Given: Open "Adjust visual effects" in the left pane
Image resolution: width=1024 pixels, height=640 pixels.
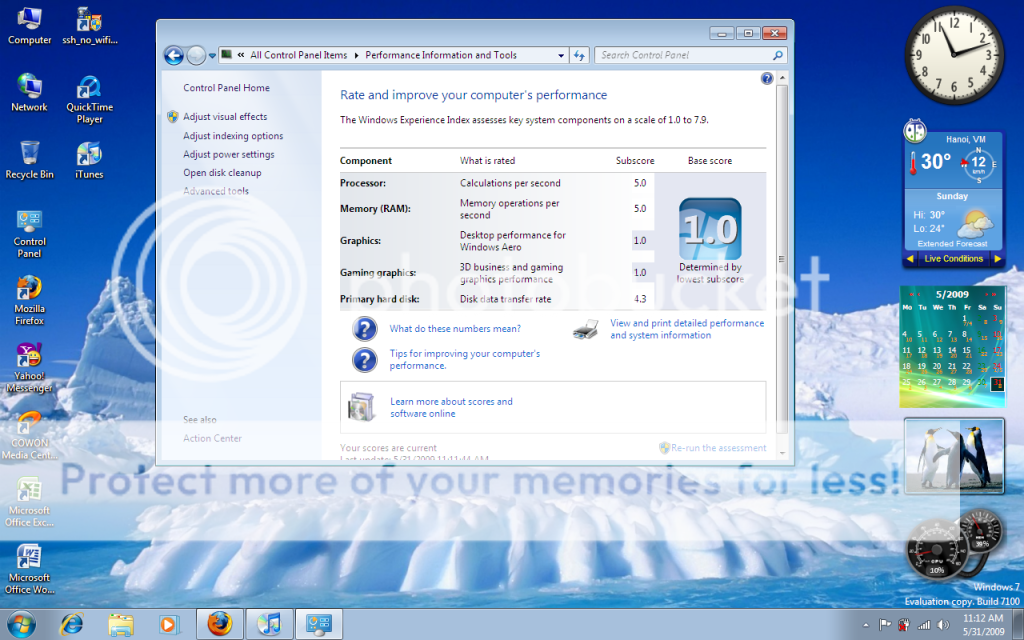Looking at the screenshot, I should tap(225, 116).
